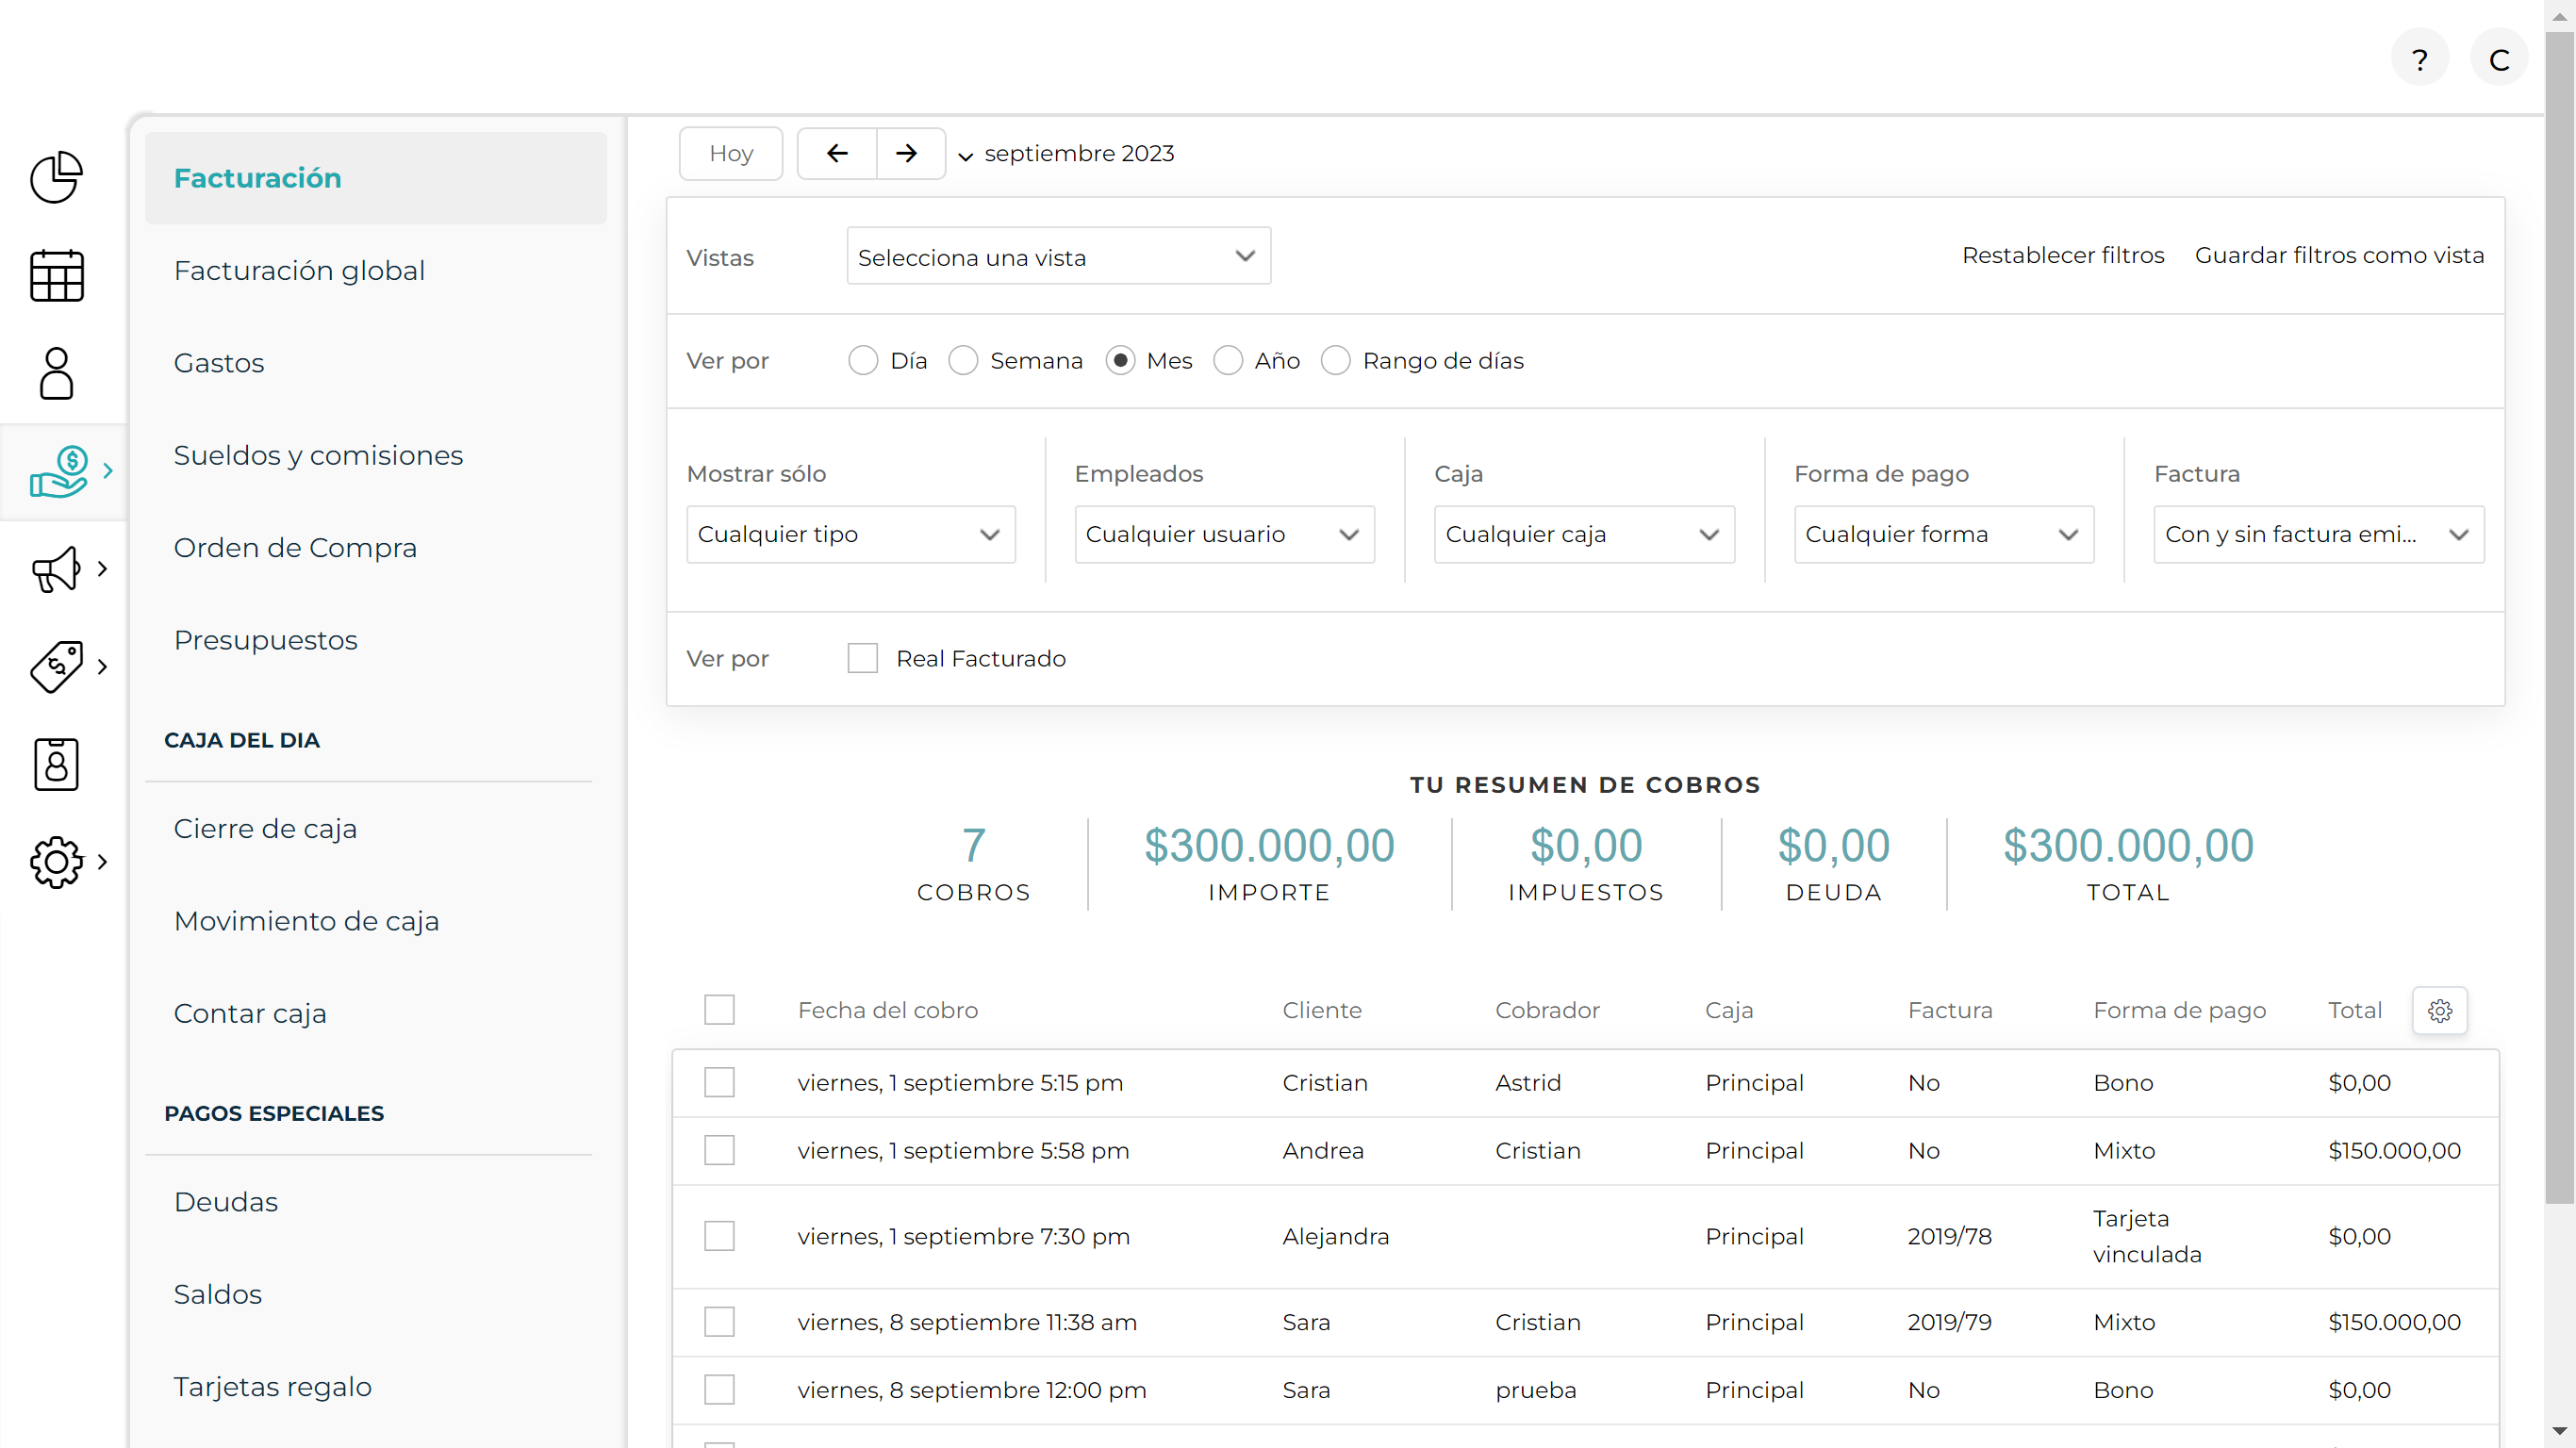This screenshot has height=1448, width=2576.
Task: Select the Mes radio button
Action: point(1120,360)
